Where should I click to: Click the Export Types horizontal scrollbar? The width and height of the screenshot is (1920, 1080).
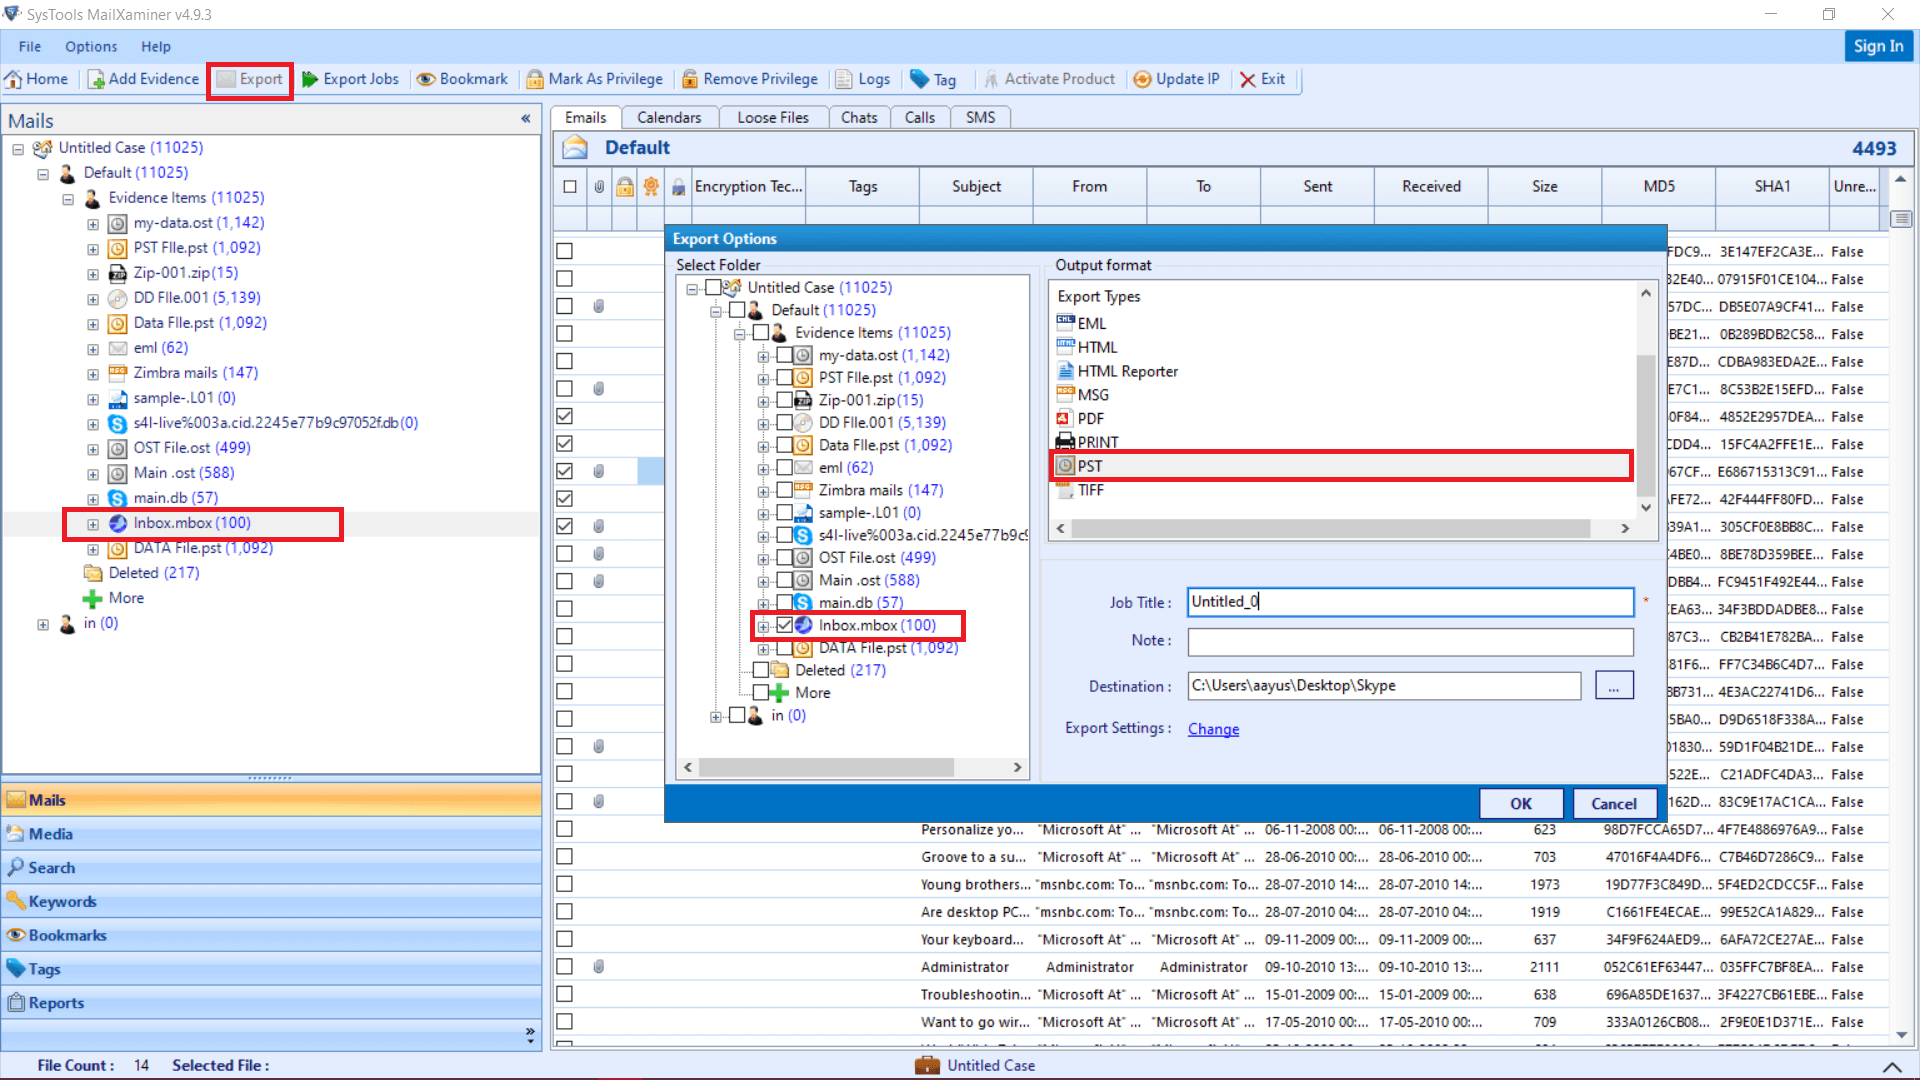pyautogui.click(x=1331, y=528)
